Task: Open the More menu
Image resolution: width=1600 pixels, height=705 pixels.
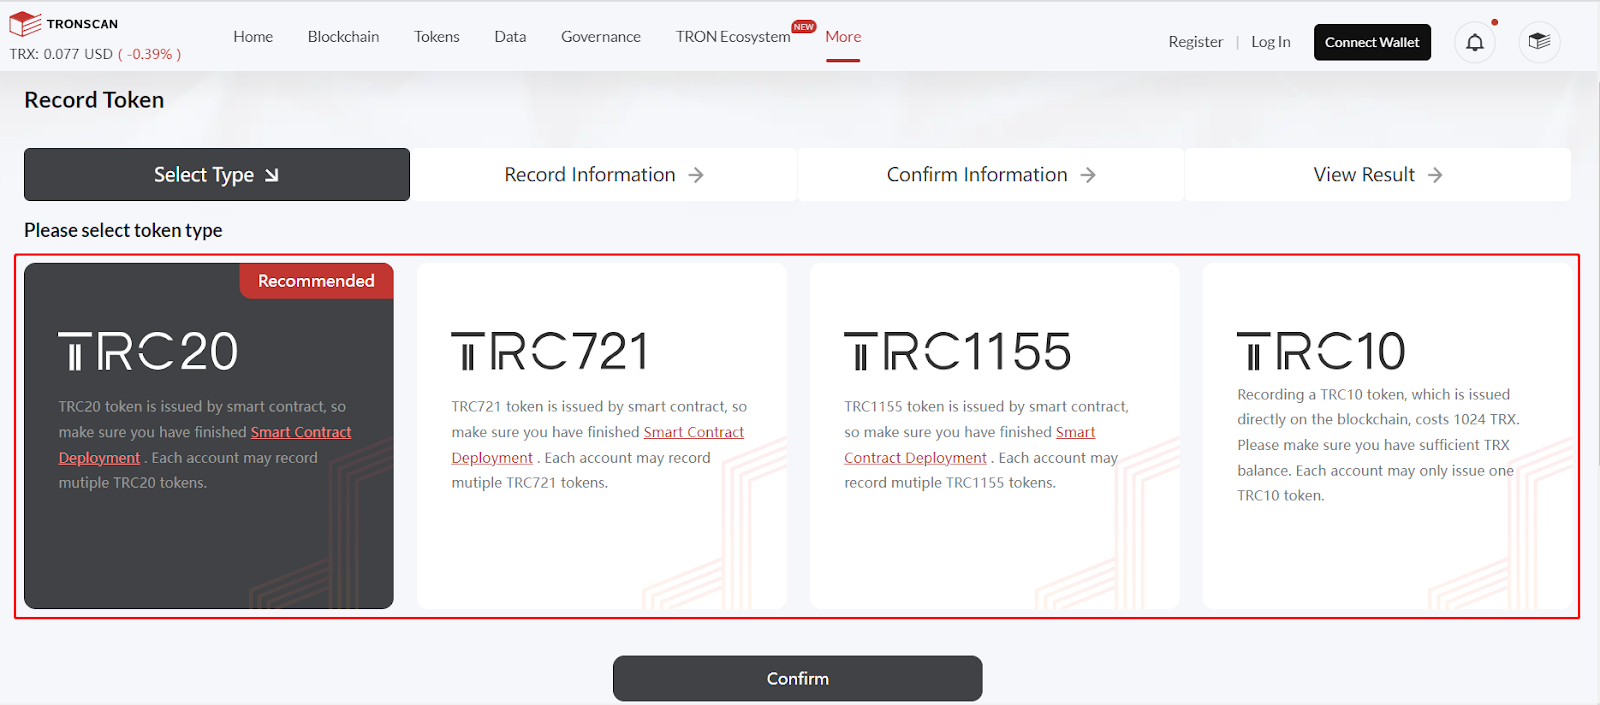Action: pyautogui.click(x=843, y=37)
